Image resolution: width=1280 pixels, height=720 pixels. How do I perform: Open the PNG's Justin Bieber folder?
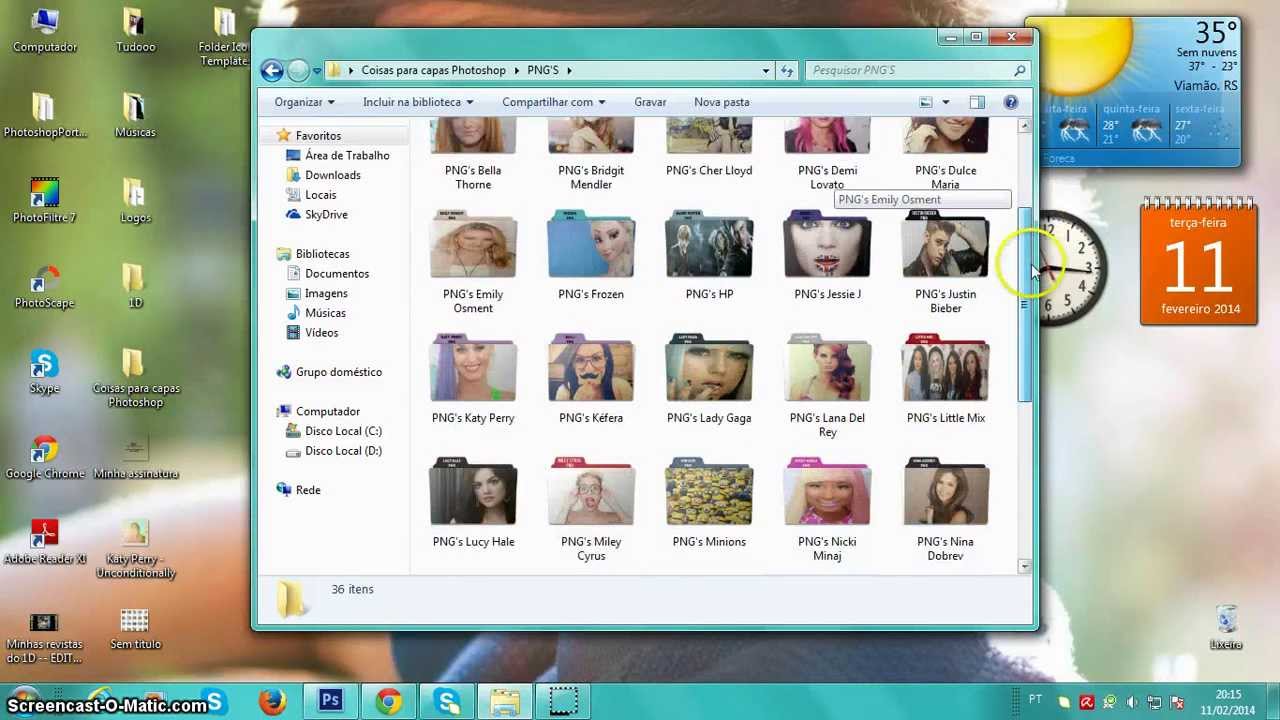tap(945, 262)
